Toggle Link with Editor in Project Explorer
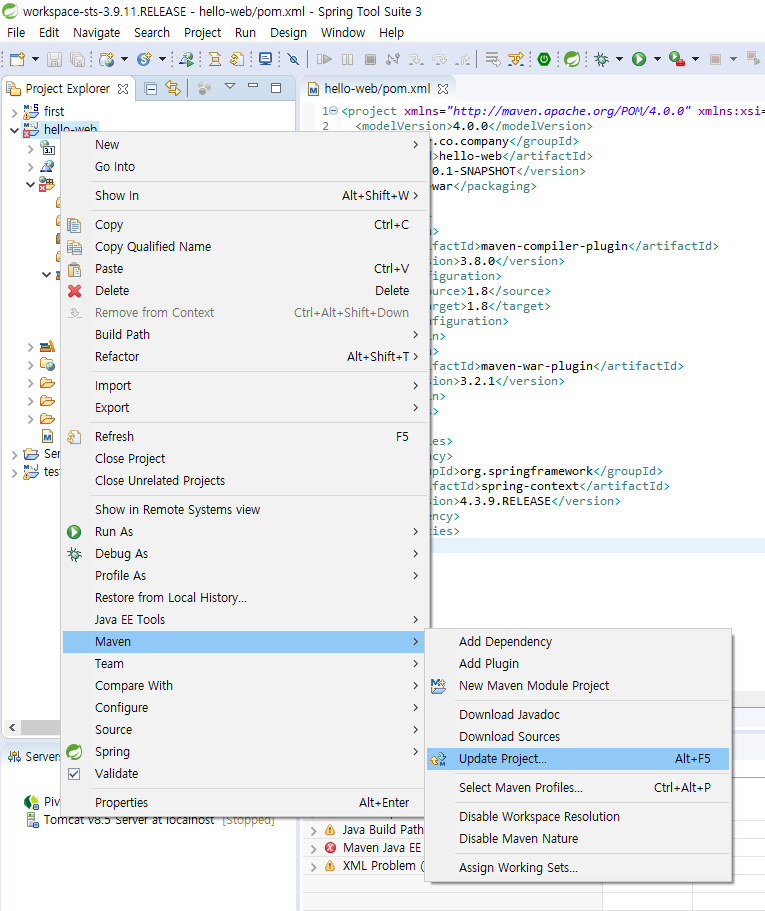Image resolution: width=765 pixels, height=911 pixels. [x=173, y=88]
